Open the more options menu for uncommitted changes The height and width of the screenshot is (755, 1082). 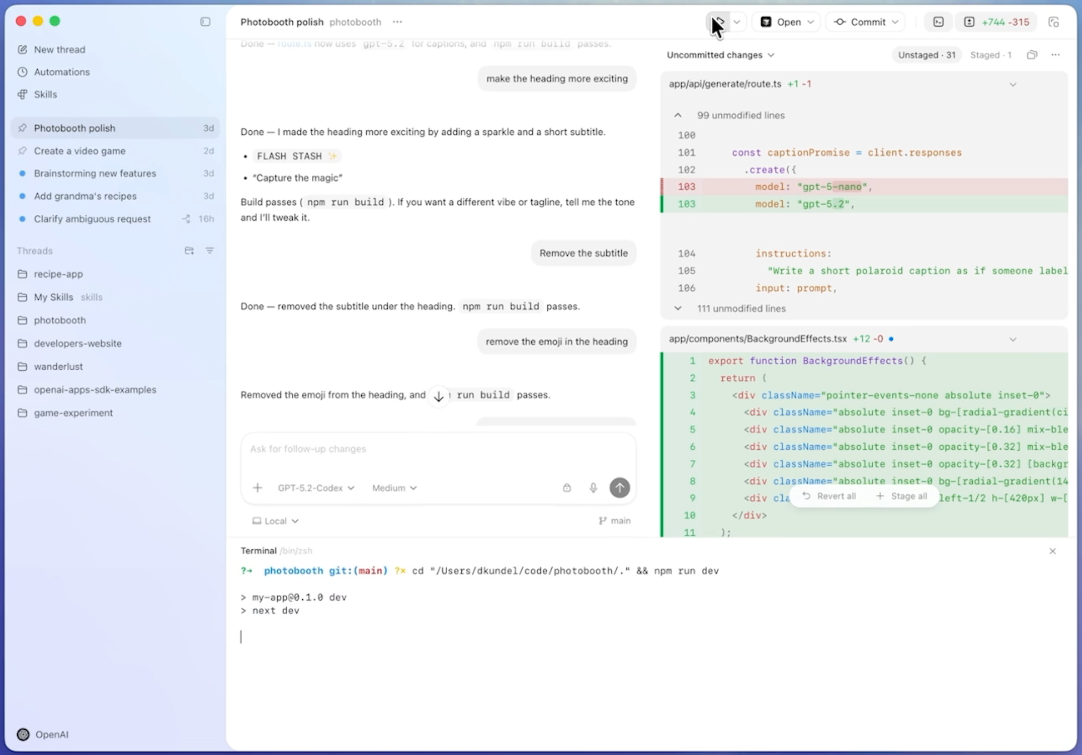(1055, 55)
